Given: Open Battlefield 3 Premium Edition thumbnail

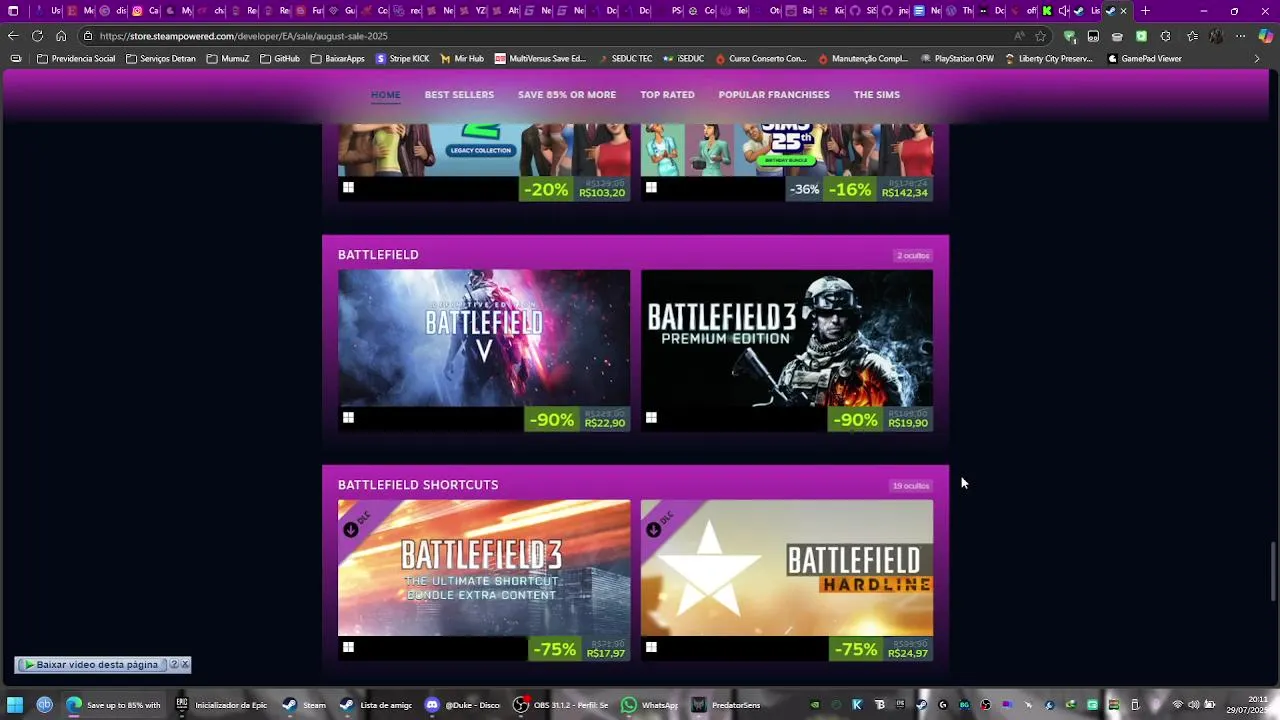Looking at the screenshot, I should point(787,338).
